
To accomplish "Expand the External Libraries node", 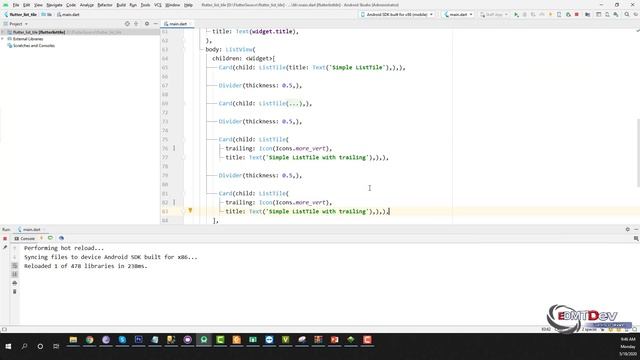I will [x=3, y=39].
